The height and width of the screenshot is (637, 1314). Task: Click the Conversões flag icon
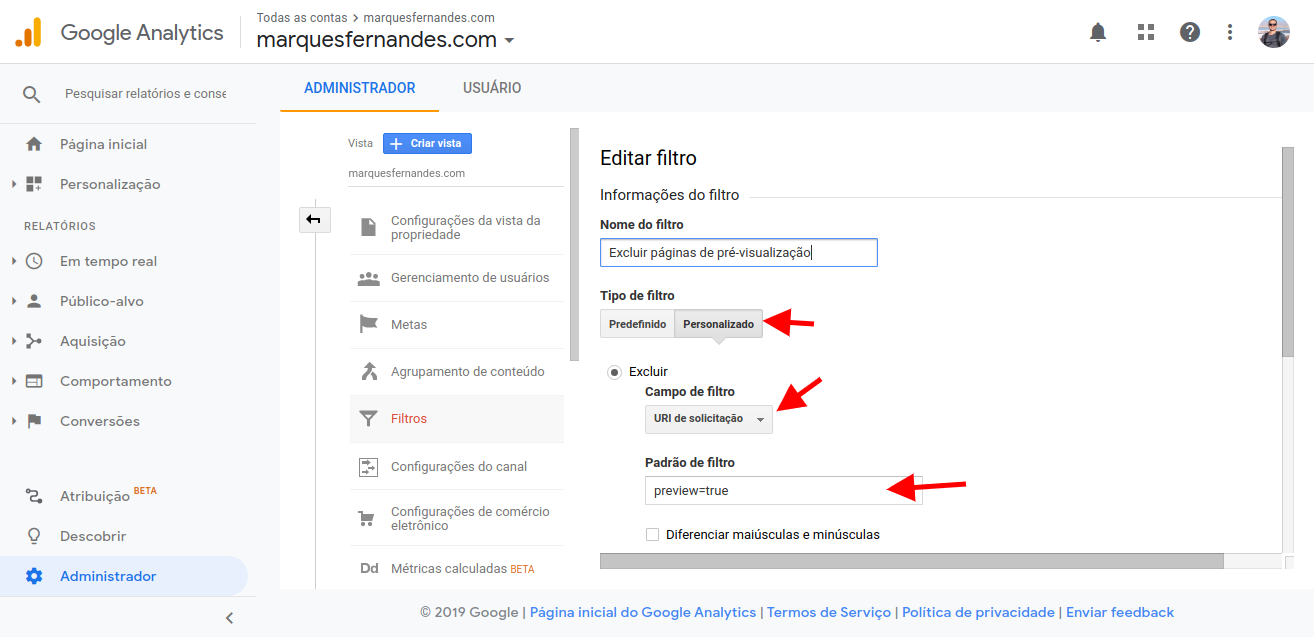point(34,421)
